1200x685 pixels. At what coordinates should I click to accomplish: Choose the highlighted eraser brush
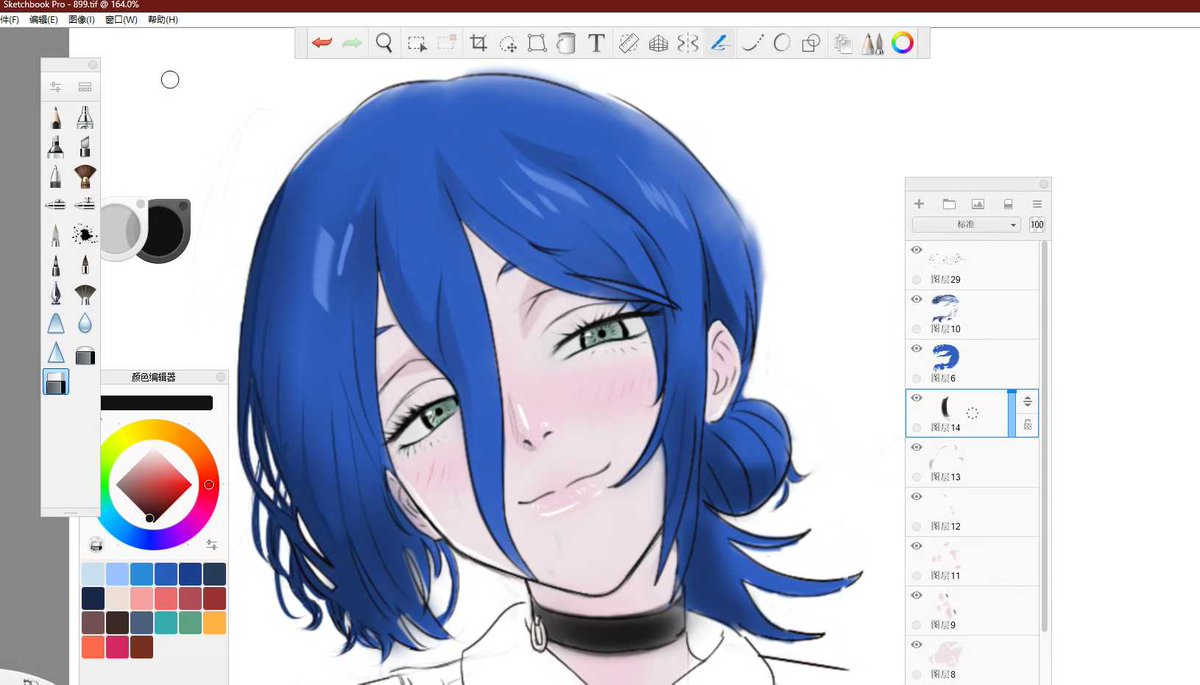click(x=56, y=381)
